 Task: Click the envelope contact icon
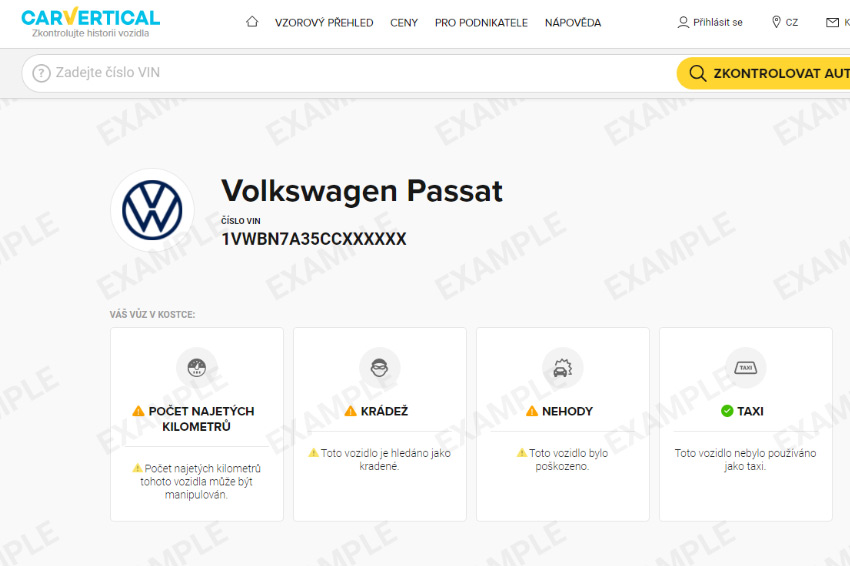[832, 23]
